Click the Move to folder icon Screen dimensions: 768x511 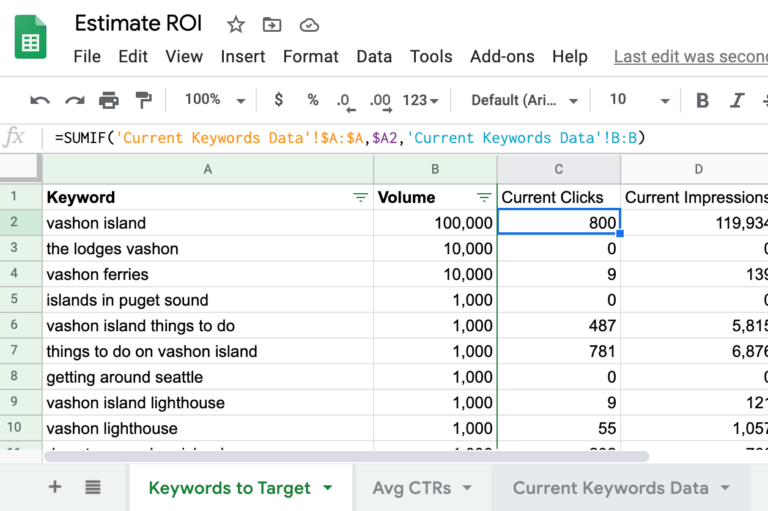(271, 25)
